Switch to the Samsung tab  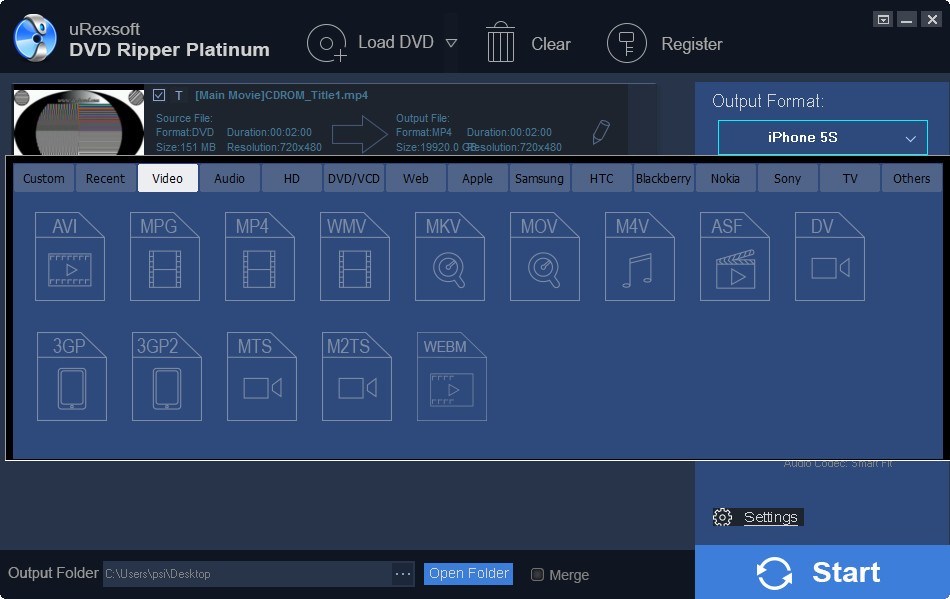539,178
